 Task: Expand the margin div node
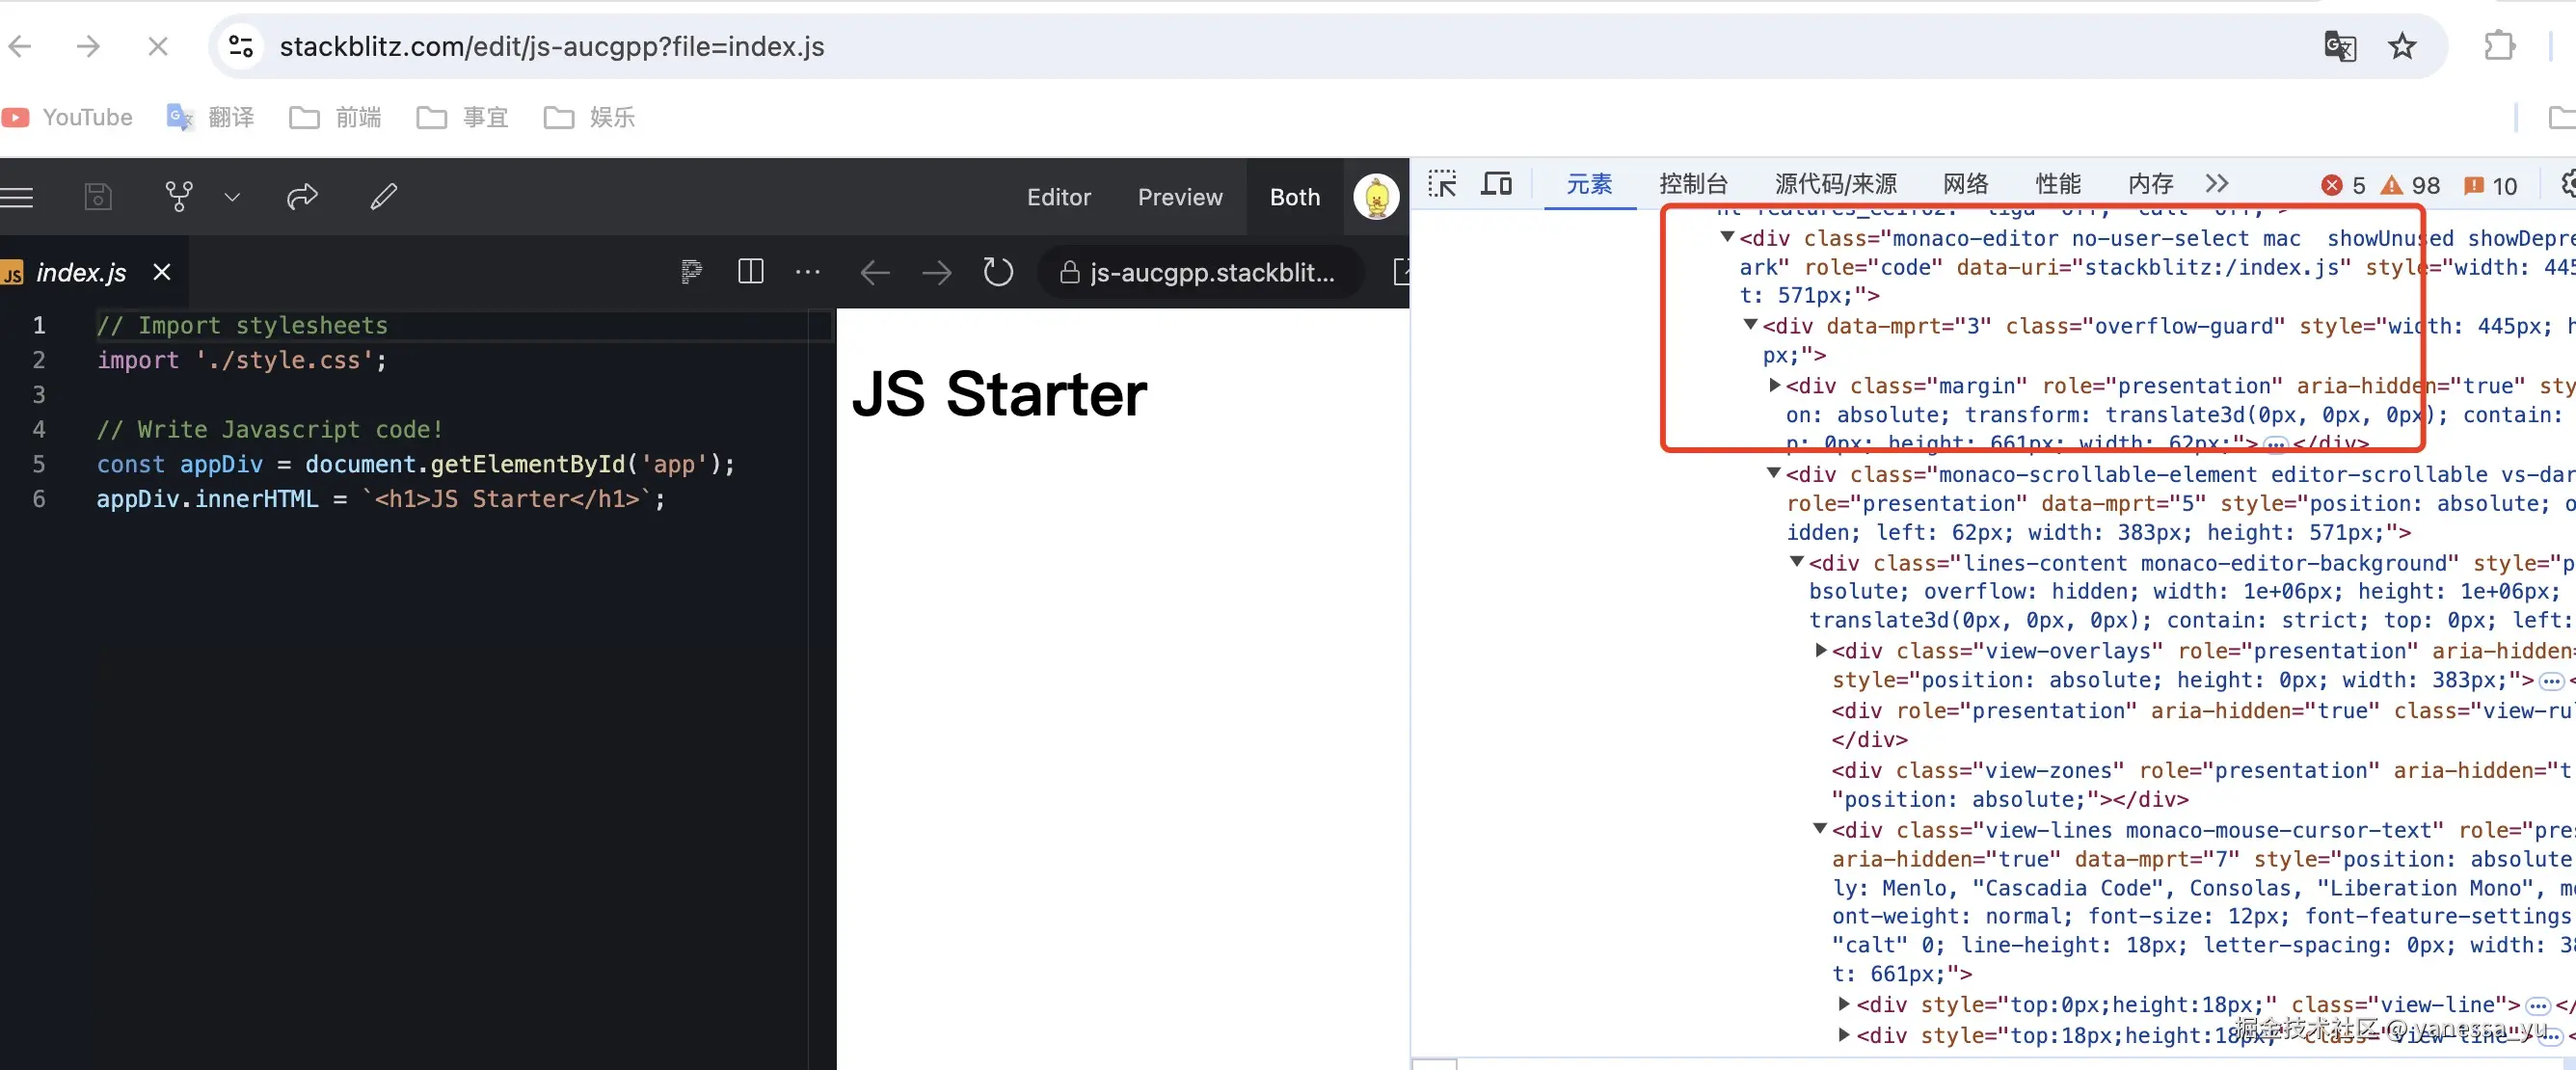point(1775,385)
